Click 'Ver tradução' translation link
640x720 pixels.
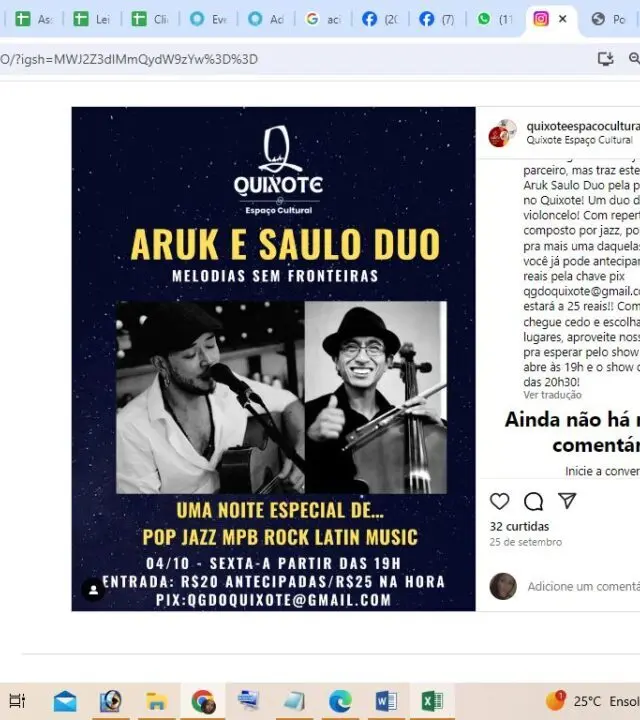tap(552, 395)
